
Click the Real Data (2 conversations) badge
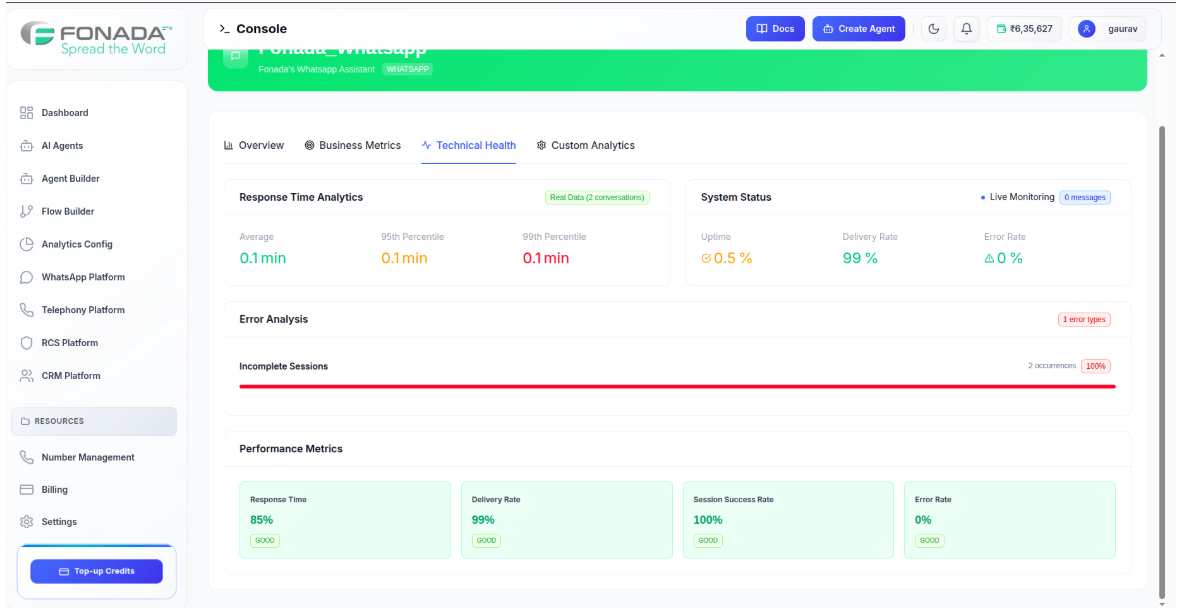click(x=597, y=197)
